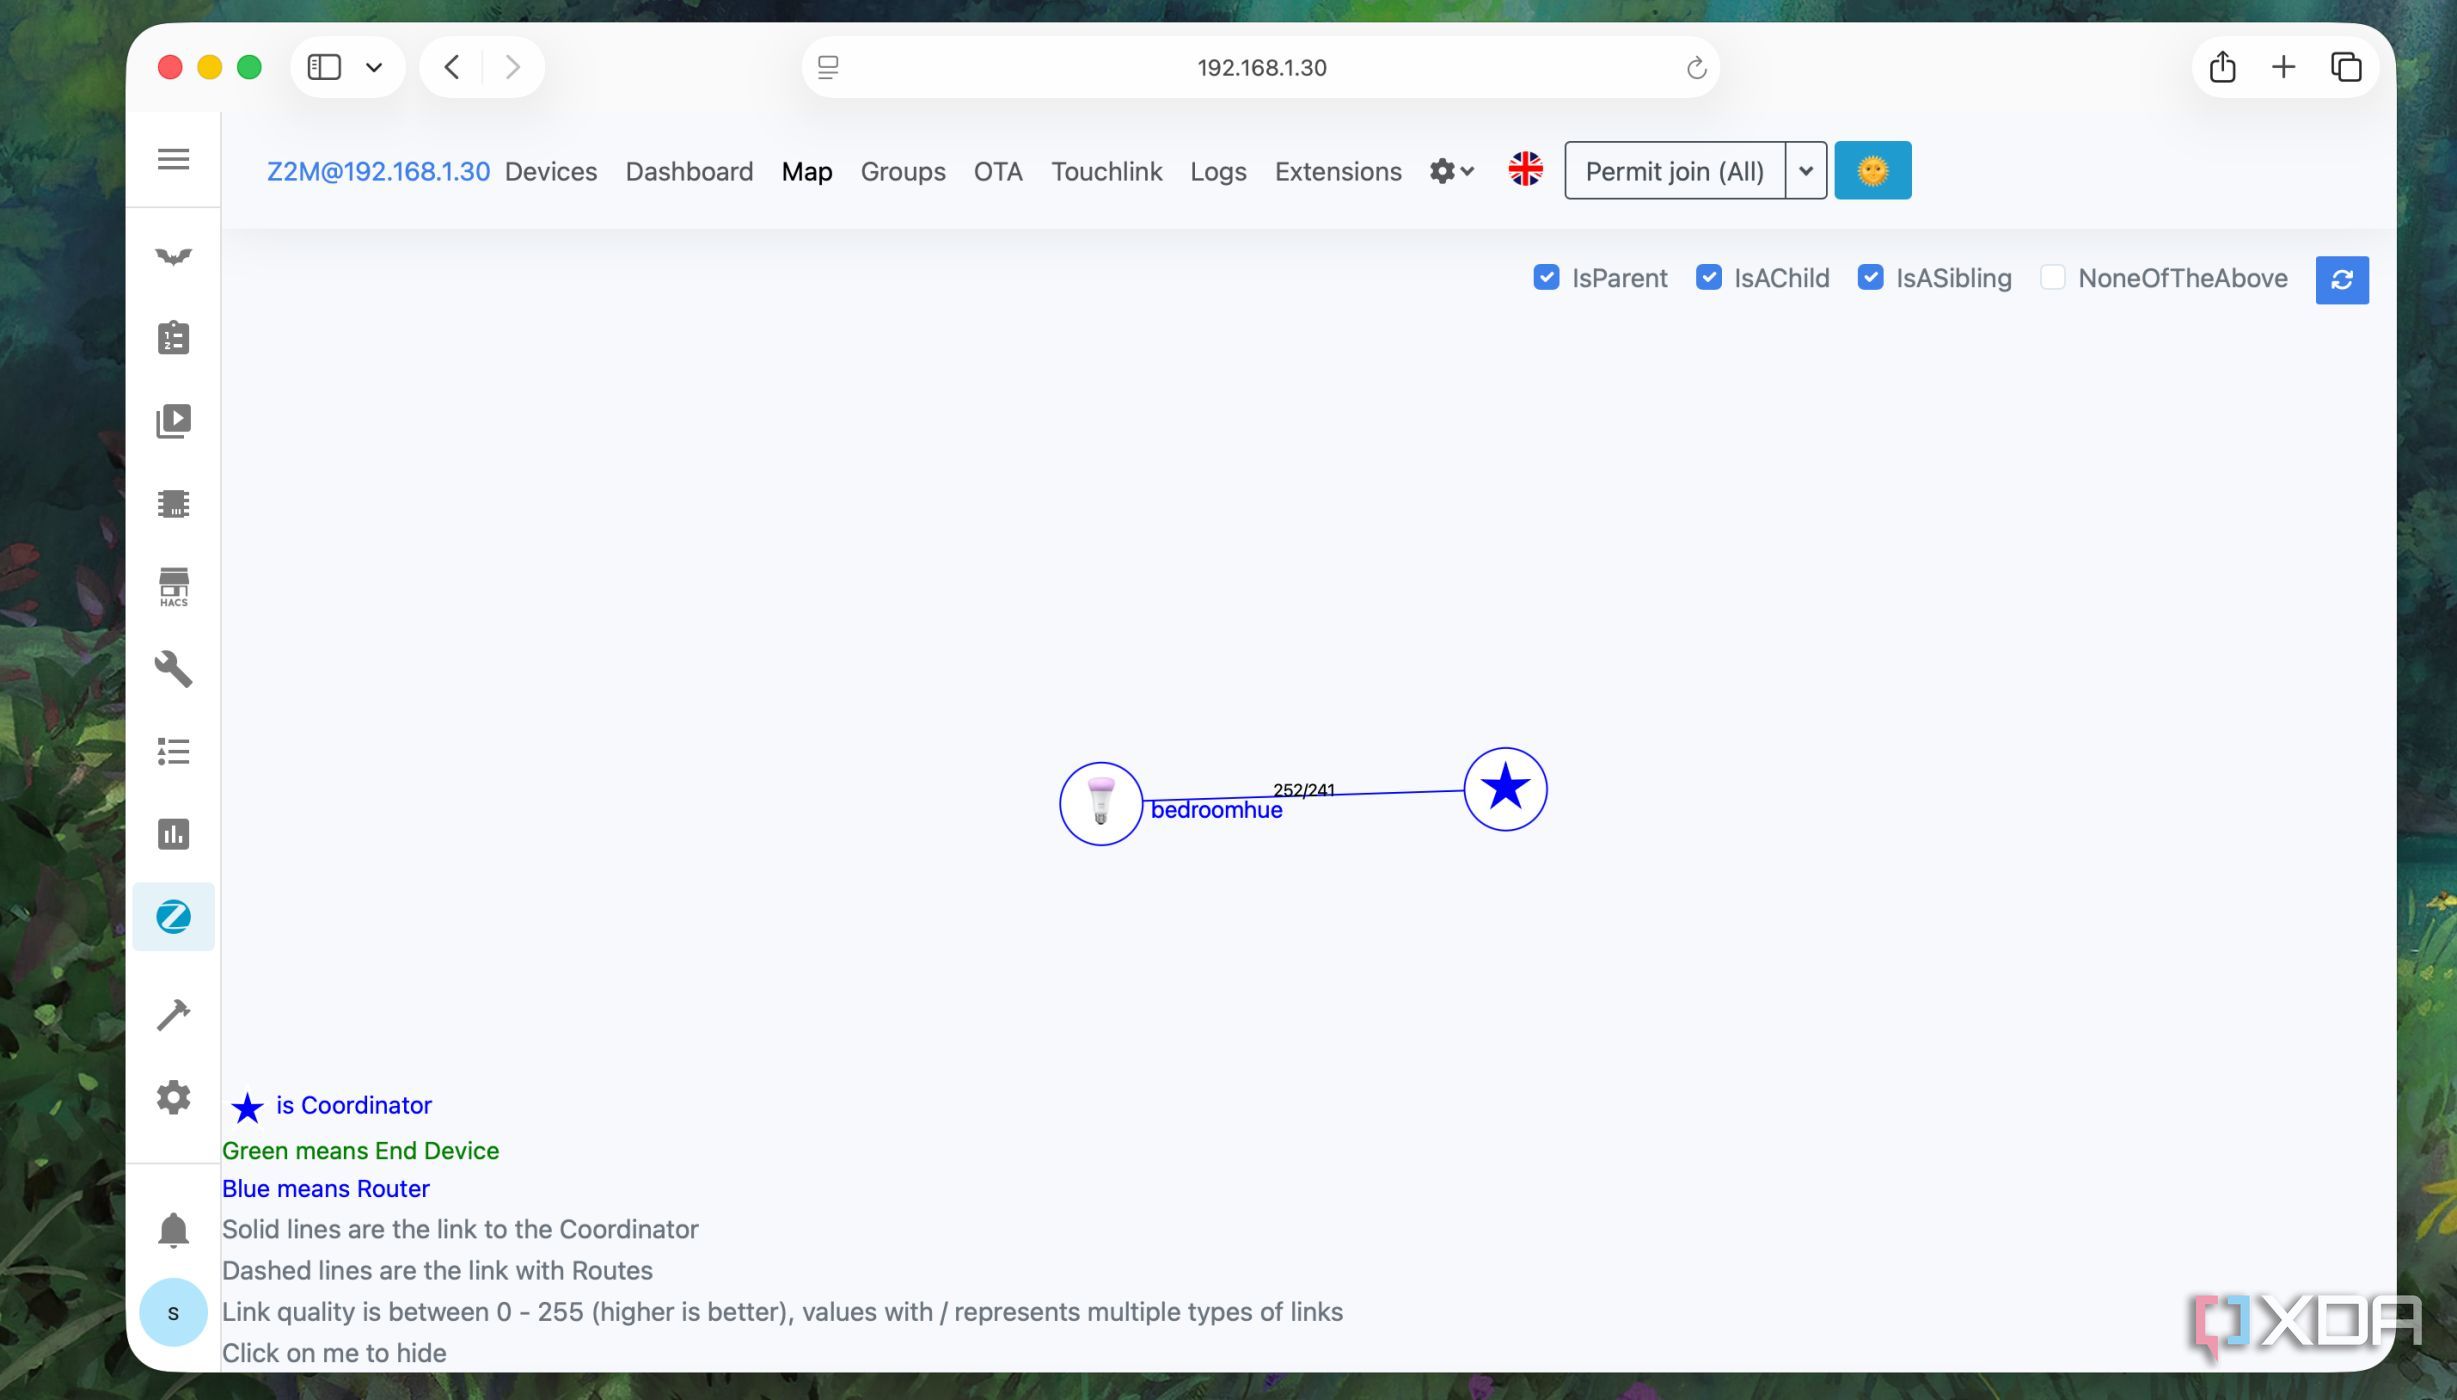Change language via UK flag icon
Image resolution: width=2457 pixels, height=1400 pixels.
[x=1525, y=170]
